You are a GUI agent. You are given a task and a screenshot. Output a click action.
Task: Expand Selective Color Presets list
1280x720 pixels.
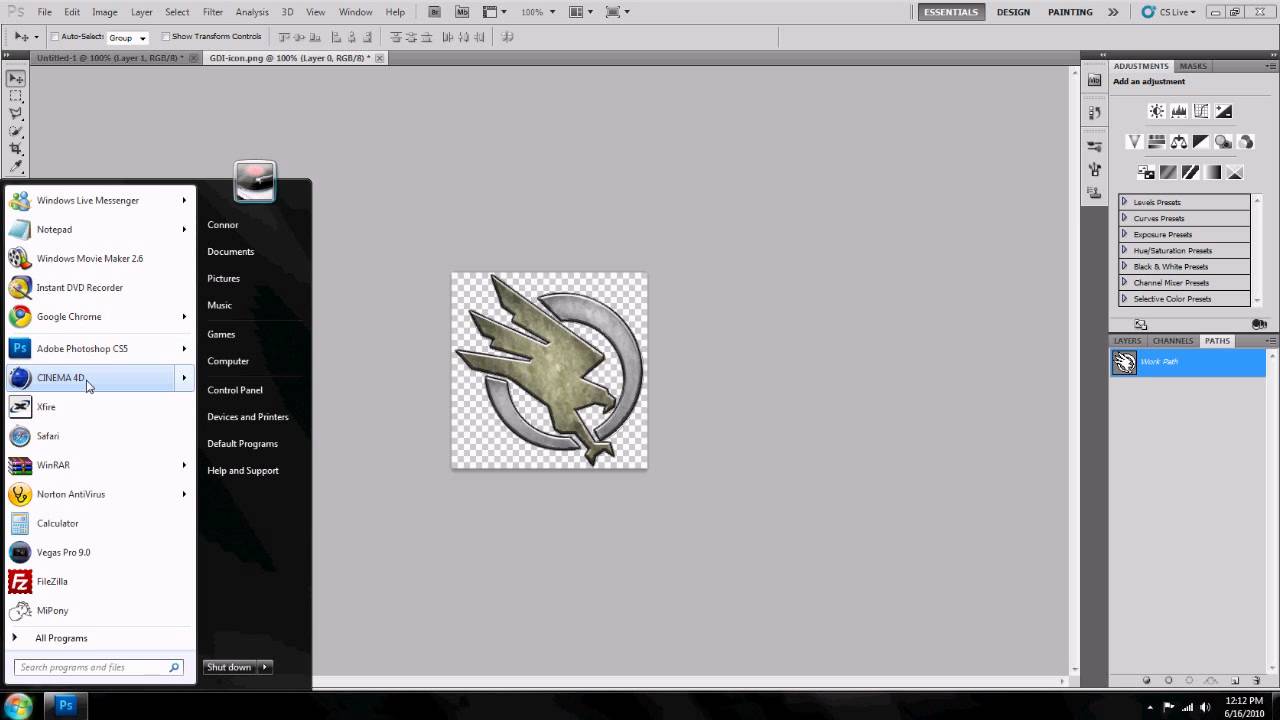tap(1124, 298)
